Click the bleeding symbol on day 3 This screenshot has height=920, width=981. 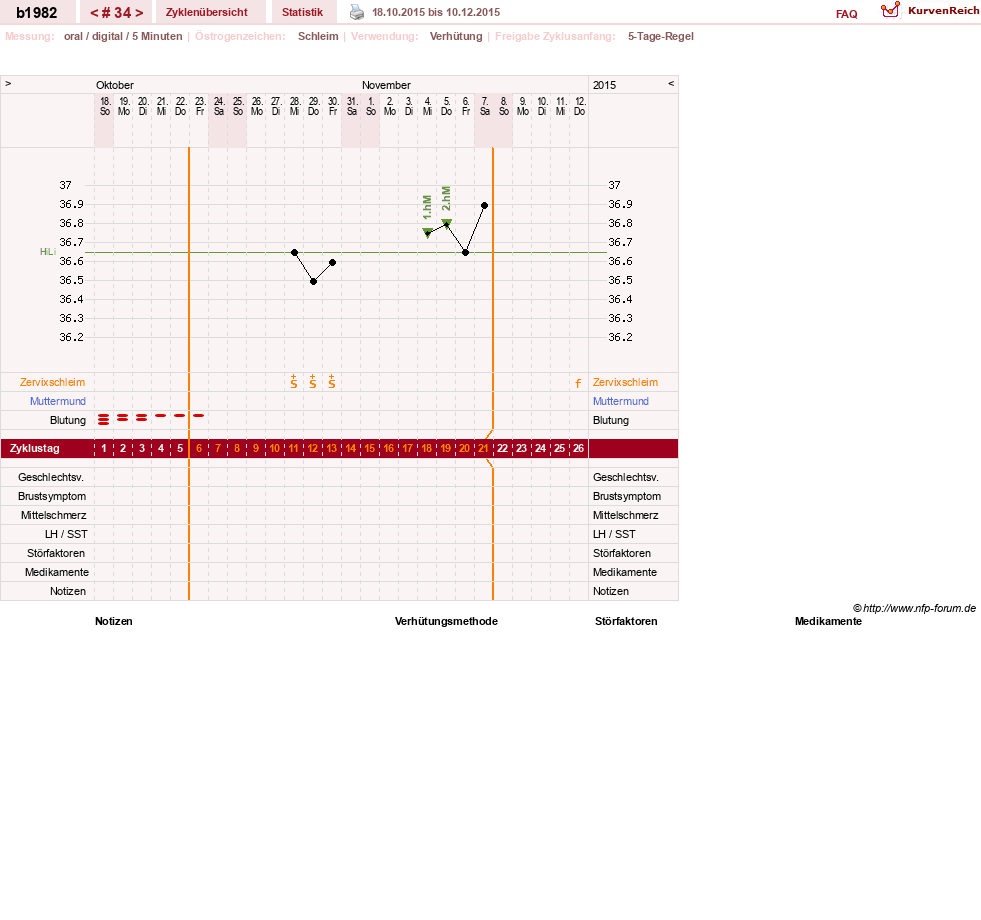(x=142, y=417)
